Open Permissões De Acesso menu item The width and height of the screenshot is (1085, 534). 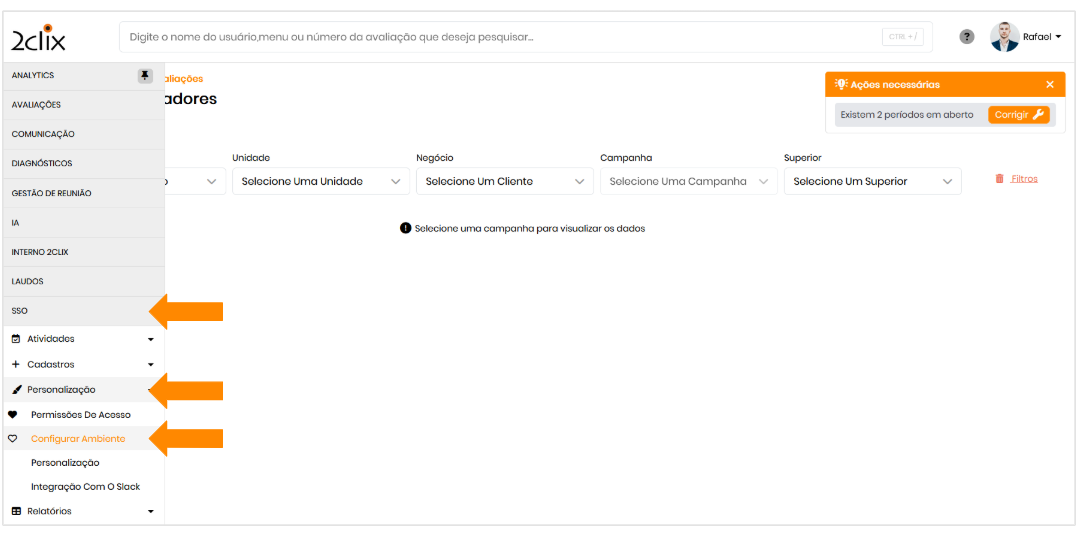(80, 414)
